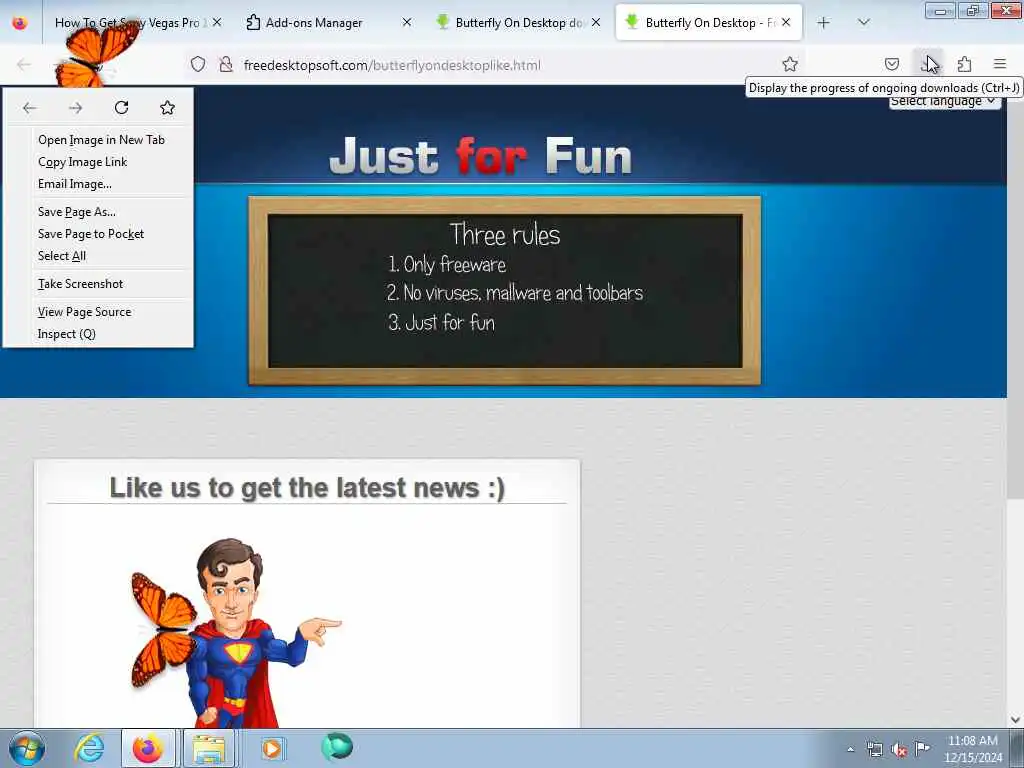Select Inspect (Q) menu entry
Viewport: 1024px width, 768px height.
point(67,334)
